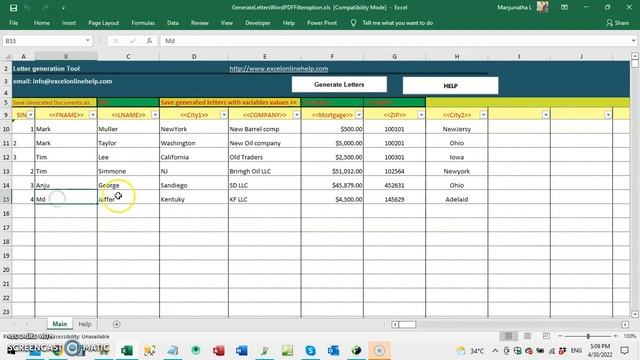Viewport: 640px width, 360px height.
Task: Open the <<LNAME>> filter dropdown
Action: point(155,115)
